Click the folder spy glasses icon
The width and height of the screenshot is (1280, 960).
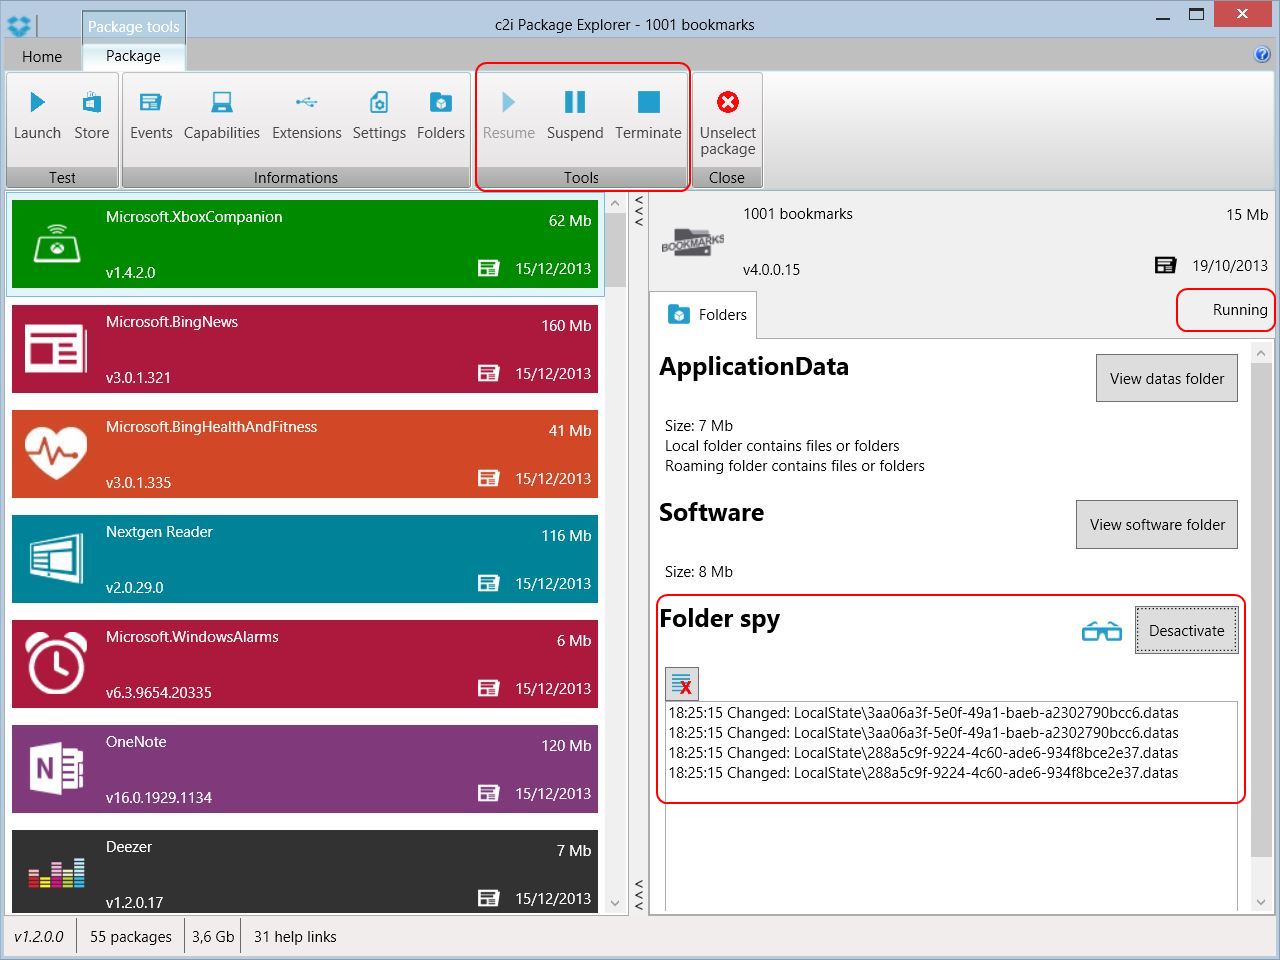pyautogui.click(x=1101, y=631)
